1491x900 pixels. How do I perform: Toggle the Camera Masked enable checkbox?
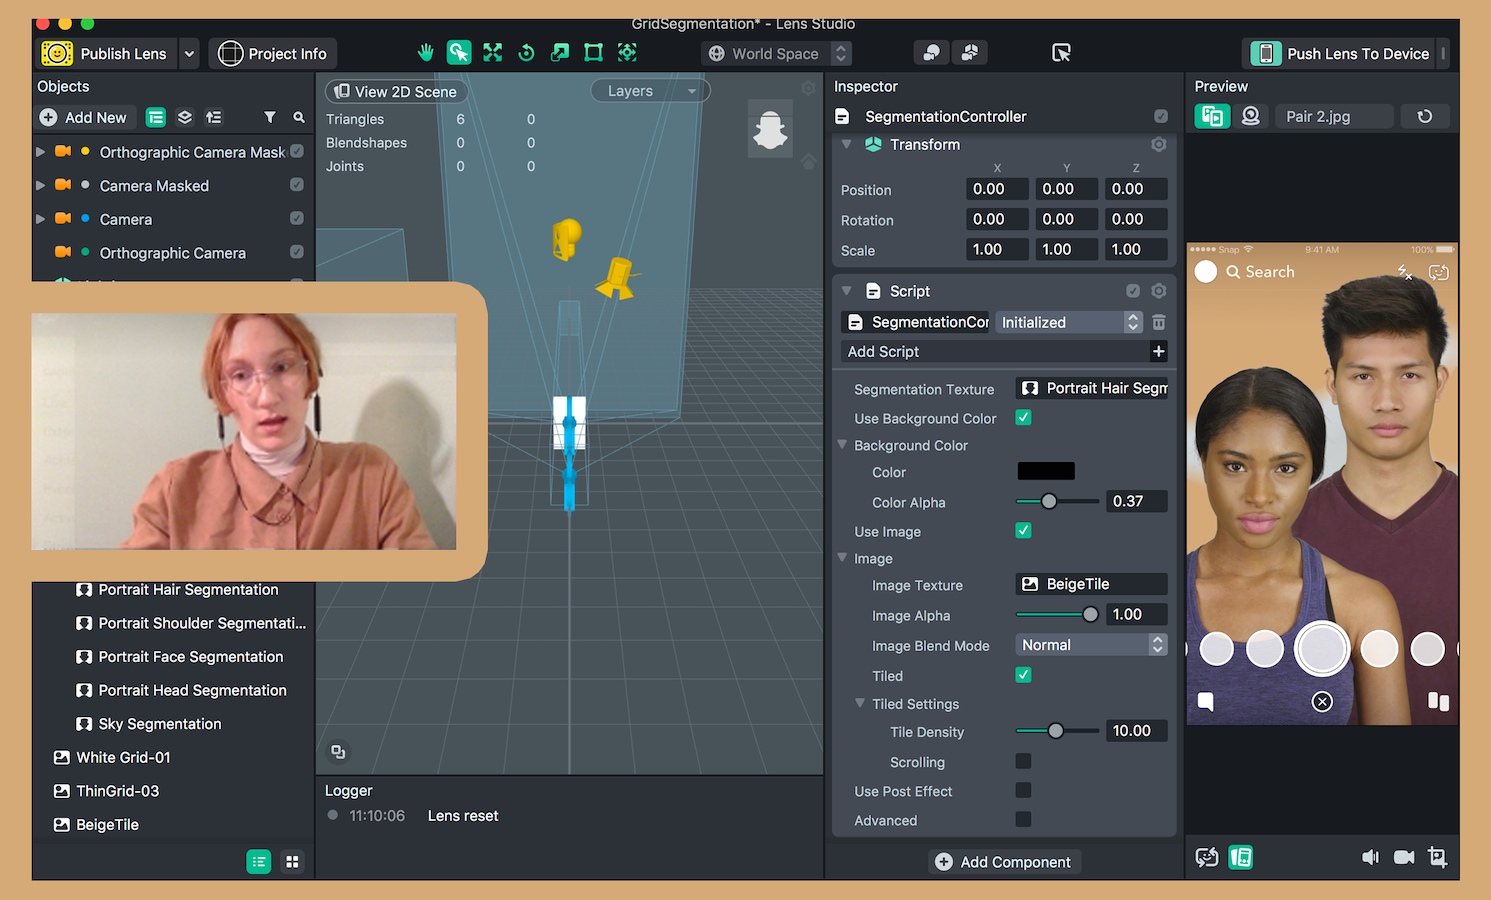coord(297,184)
